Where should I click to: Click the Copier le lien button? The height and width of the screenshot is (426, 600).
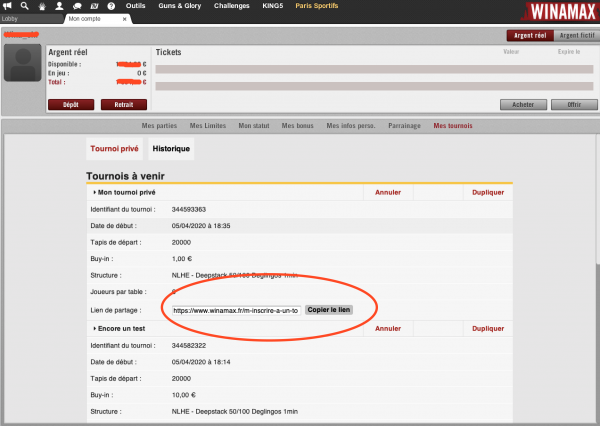pyautogui.click(x=329, y=310)
